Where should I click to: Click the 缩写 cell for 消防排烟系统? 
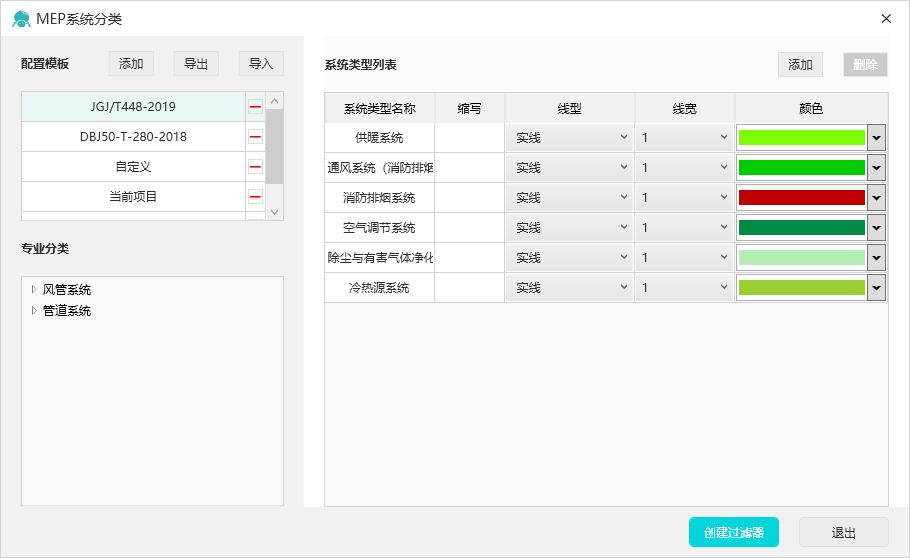point(470,197)
